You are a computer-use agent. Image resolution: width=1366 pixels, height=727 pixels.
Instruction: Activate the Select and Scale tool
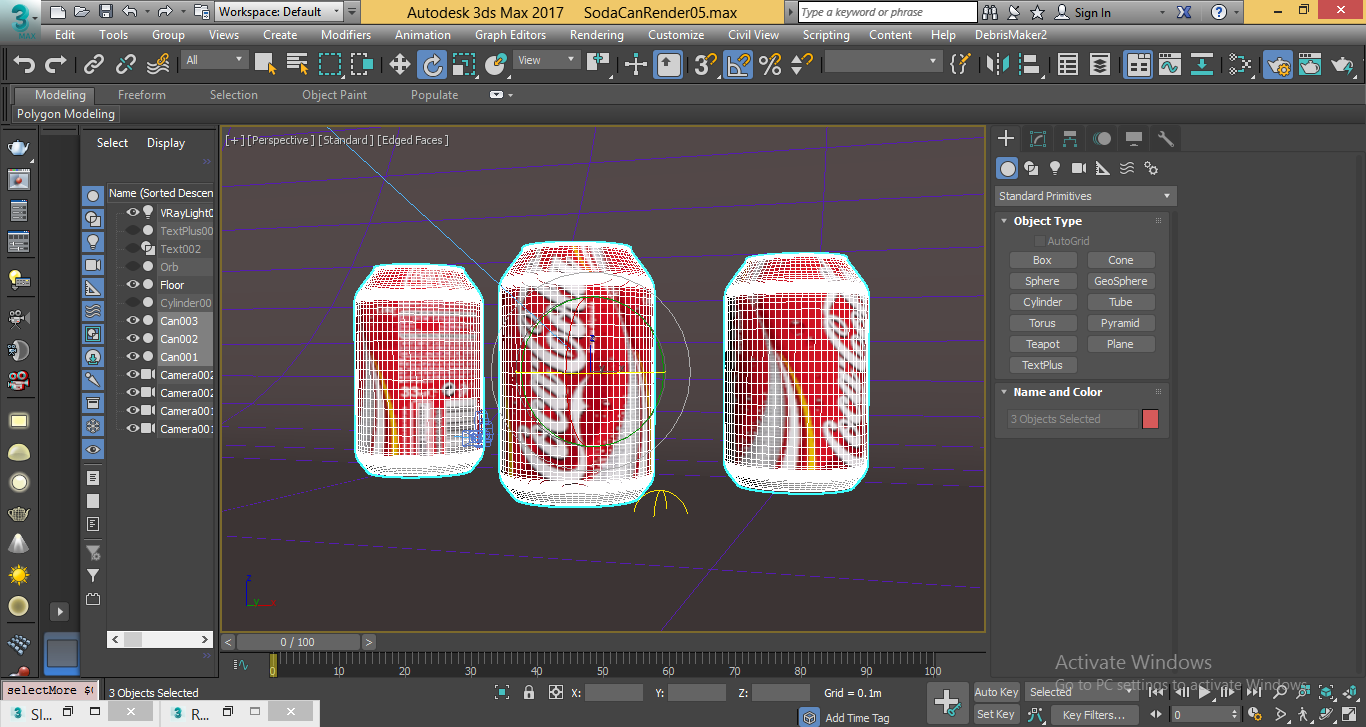(464, 65)
